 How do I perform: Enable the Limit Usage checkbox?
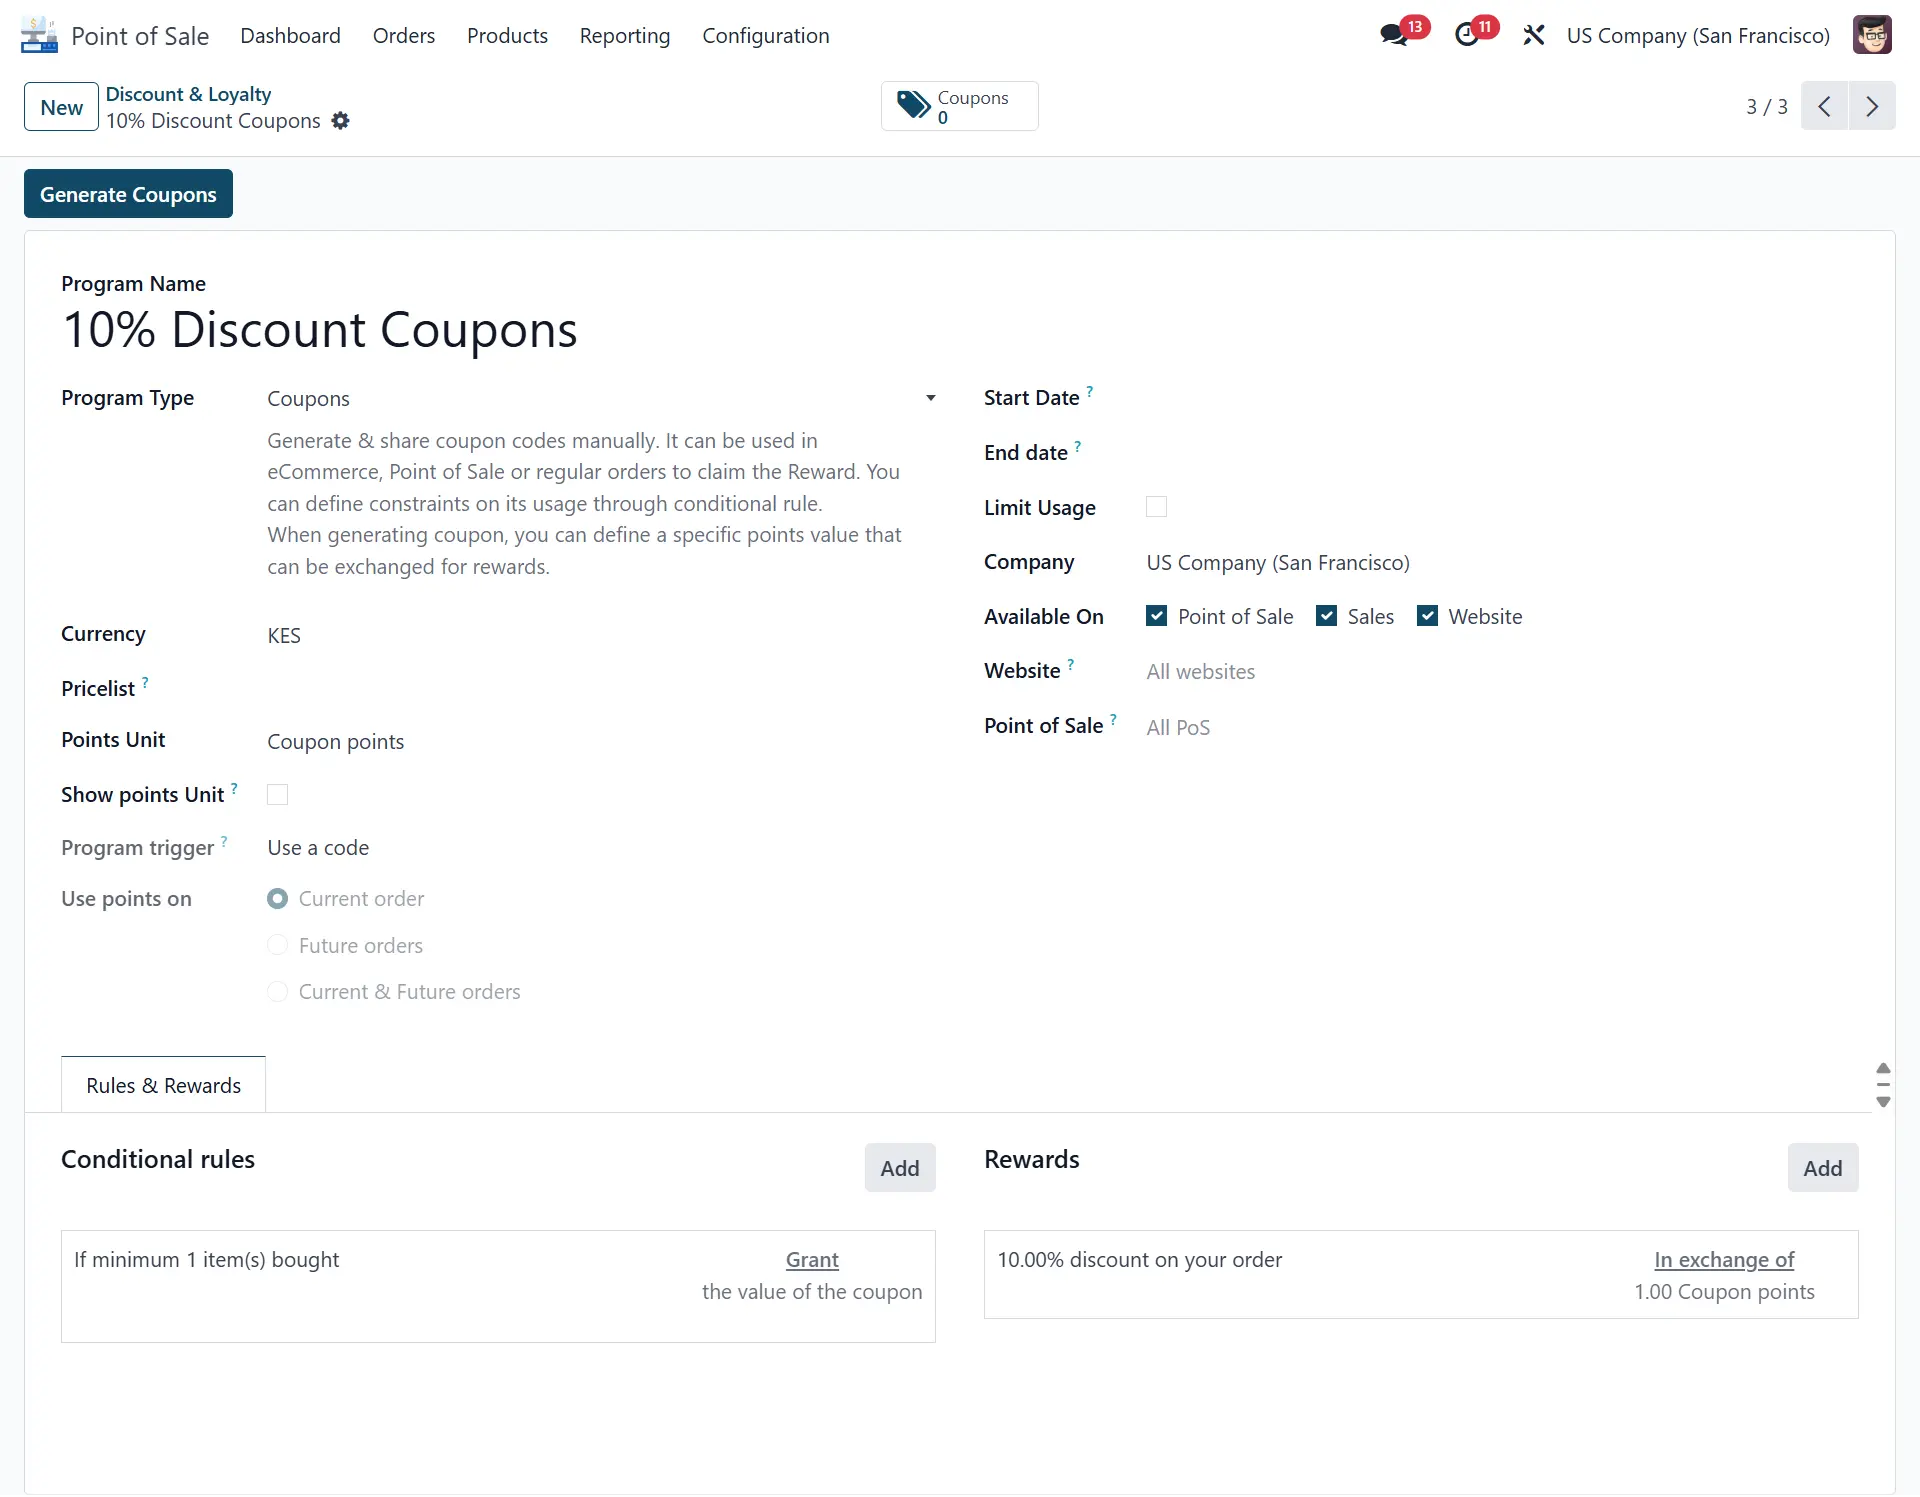(1156, 507)
